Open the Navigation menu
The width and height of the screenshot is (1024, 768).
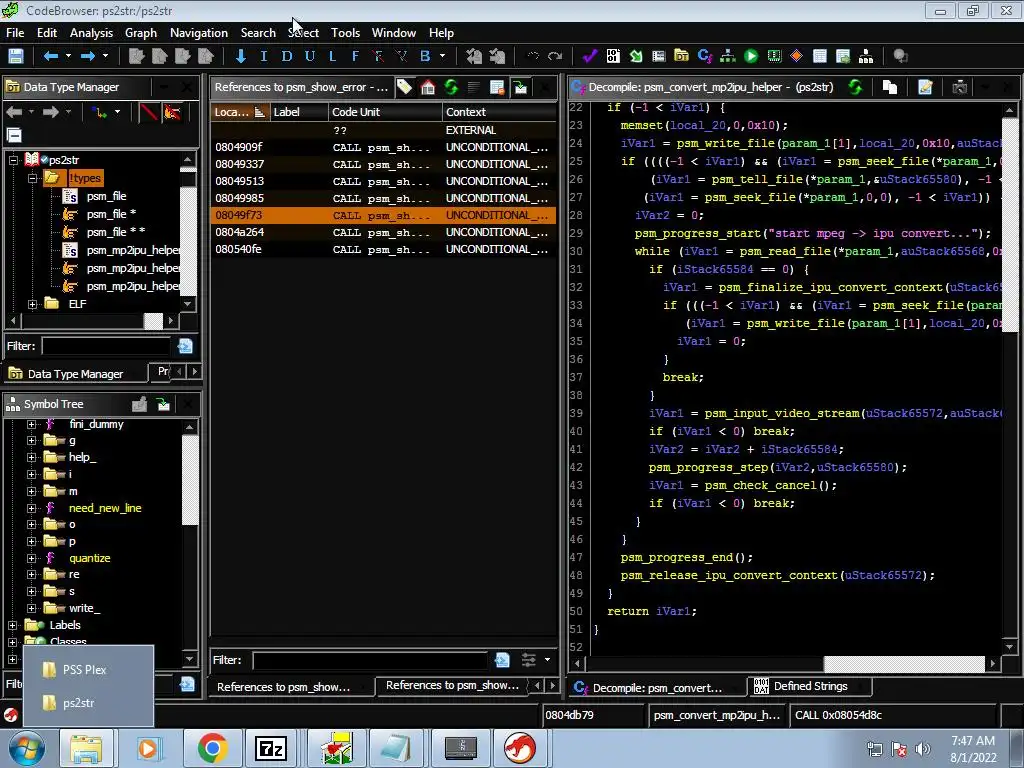point(199,33)
